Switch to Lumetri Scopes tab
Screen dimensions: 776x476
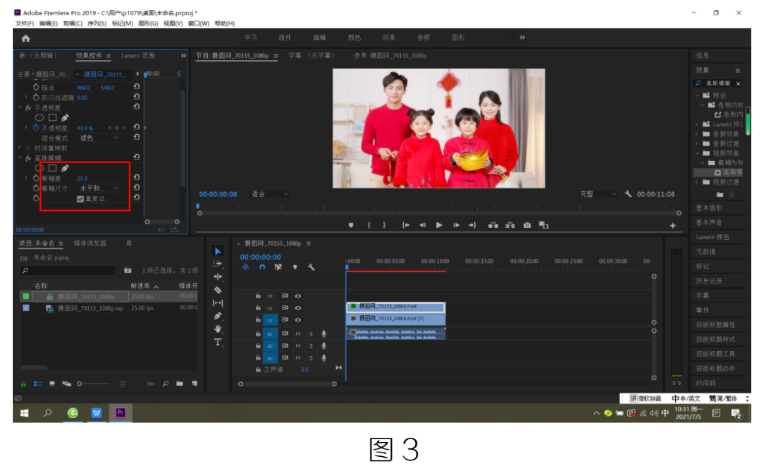(x=138, y=56)
